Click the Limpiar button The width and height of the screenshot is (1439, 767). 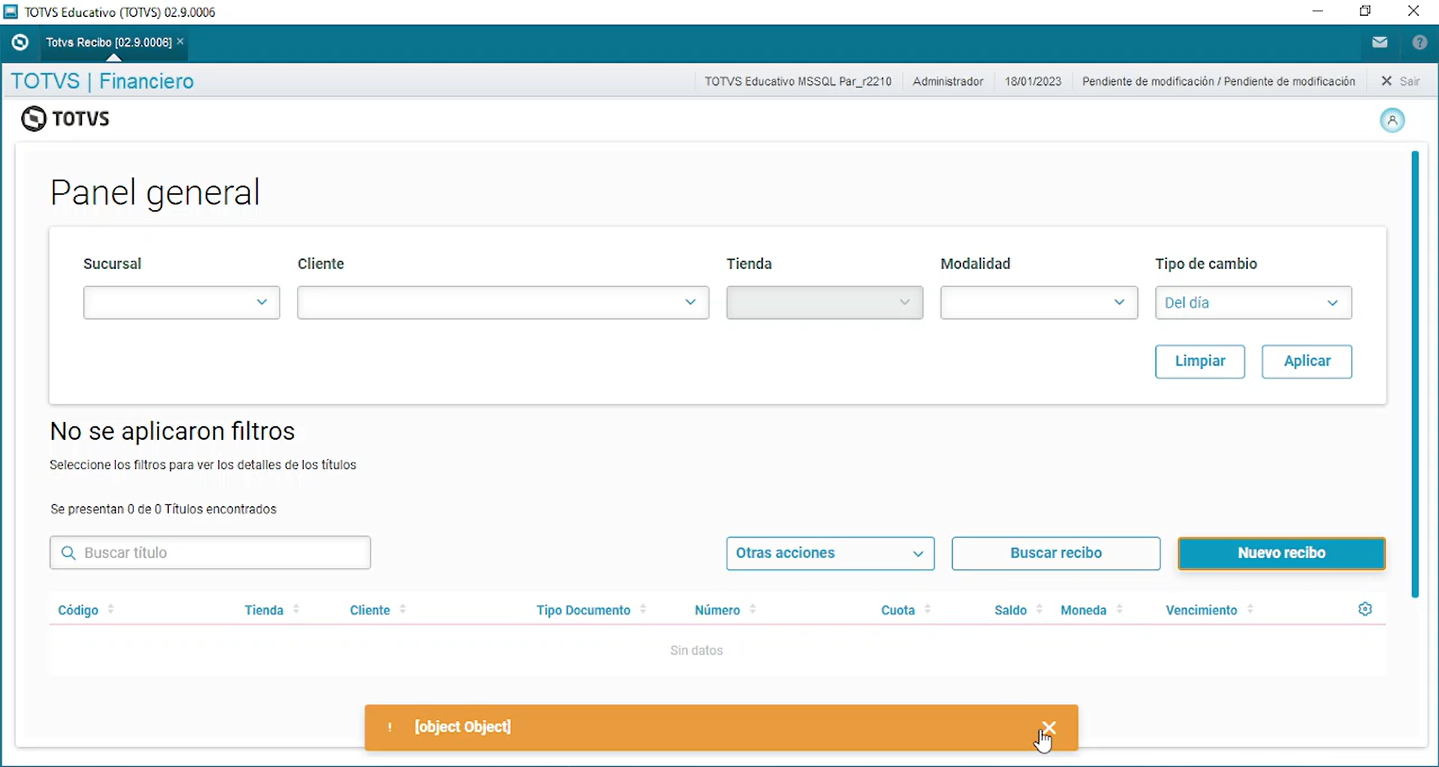tap(1200, 362)
